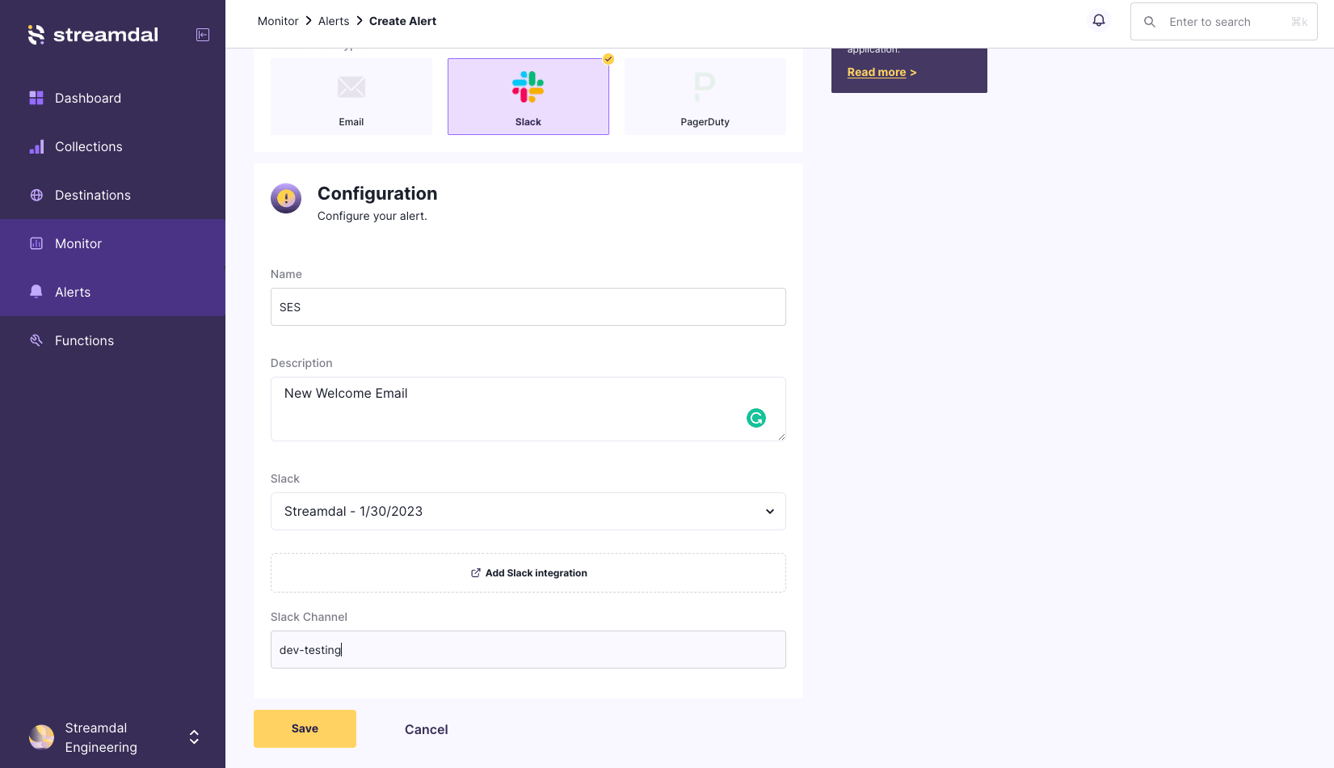1334x768 pixels.
Task: Save the alert configuration
Action: [305, 729]
